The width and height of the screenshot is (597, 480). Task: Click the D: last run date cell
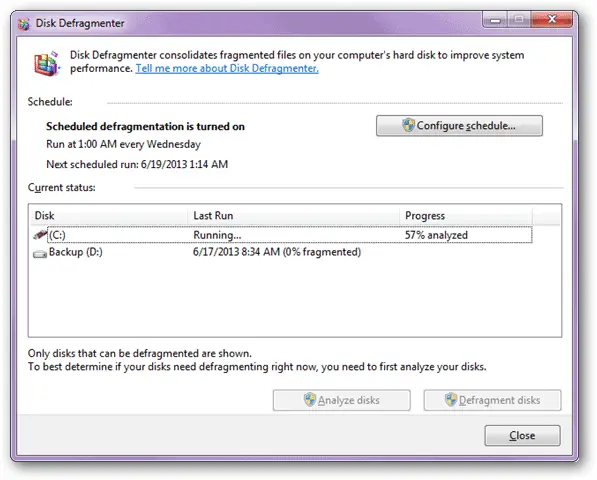[x=277, y=252]
